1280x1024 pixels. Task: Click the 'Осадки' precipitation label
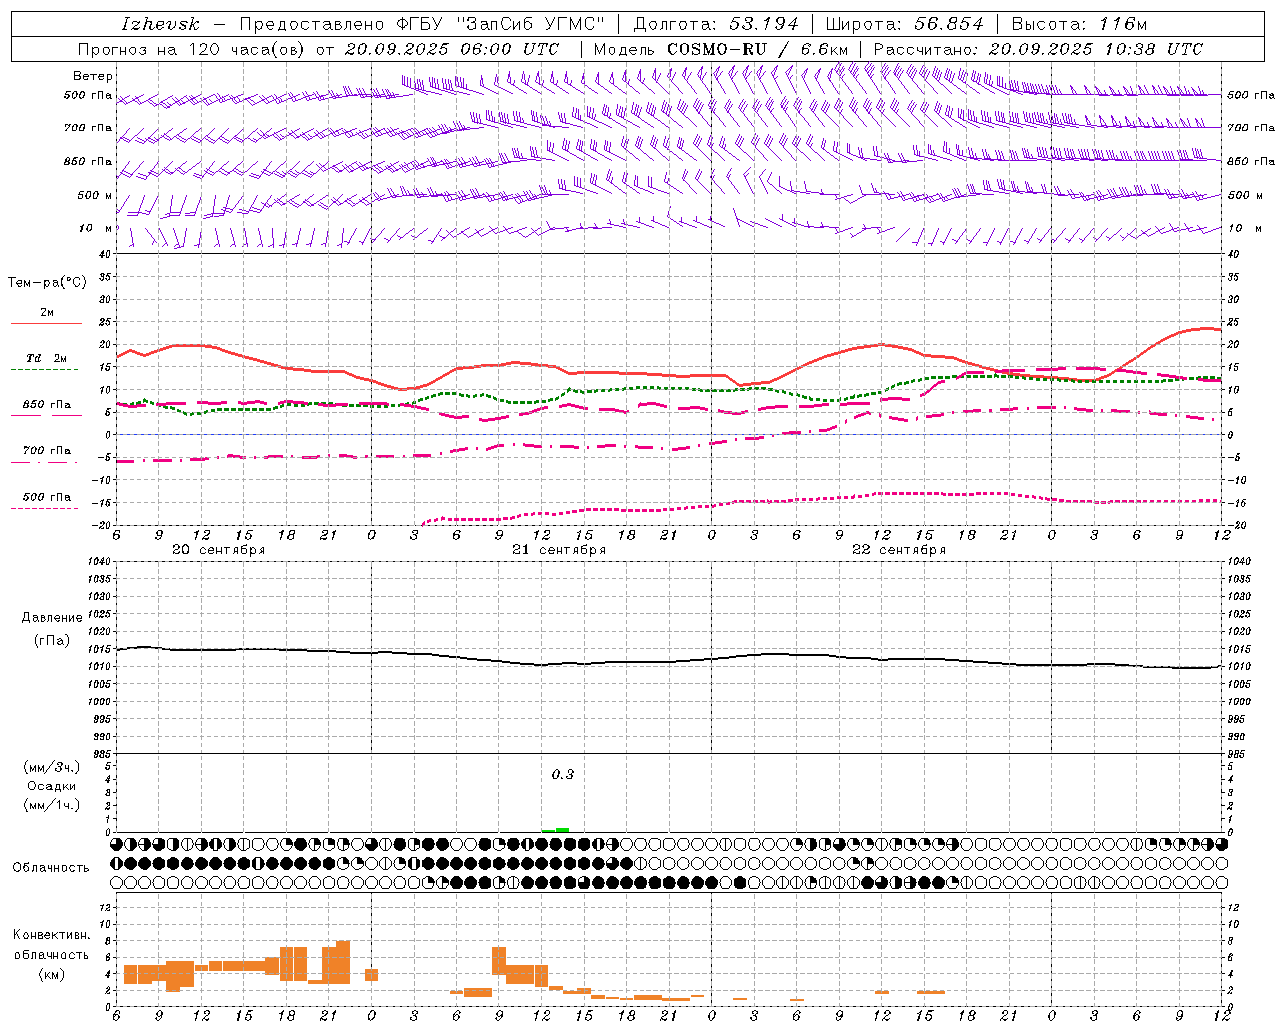(x=52, y=786)
